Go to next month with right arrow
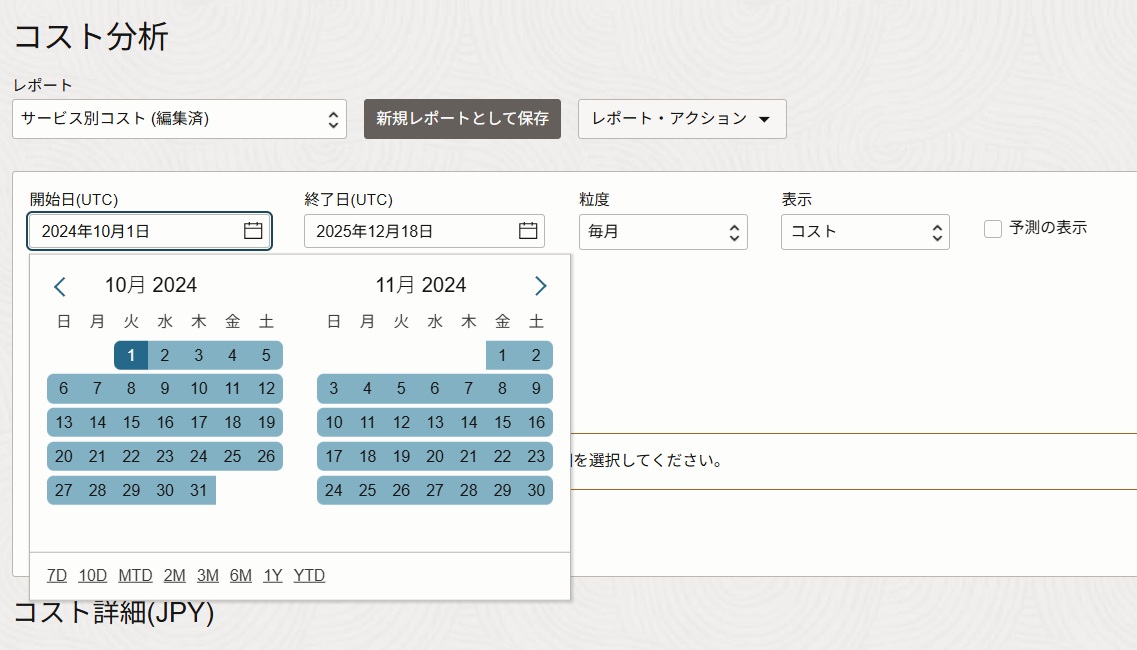Image resolution: width=1137 pixels, height=650 pixels. (x=540, y=286)
